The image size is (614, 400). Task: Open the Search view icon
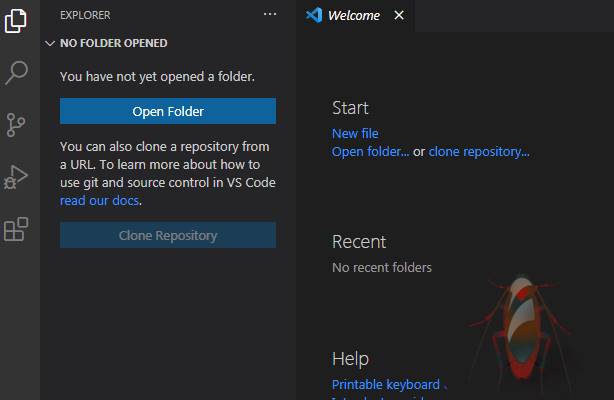coord(16,72)
